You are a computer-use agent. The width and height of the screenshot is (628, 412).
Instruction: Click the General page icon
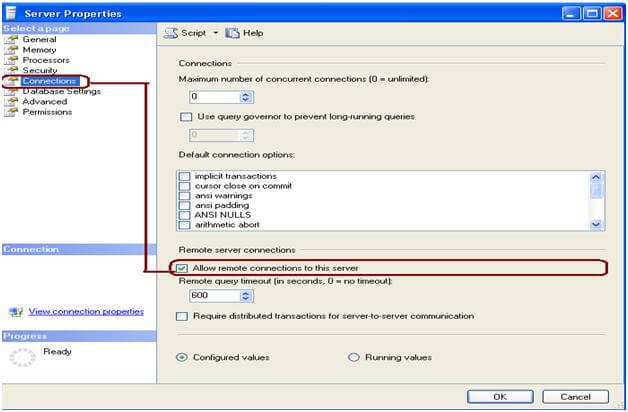pos(12,39)
